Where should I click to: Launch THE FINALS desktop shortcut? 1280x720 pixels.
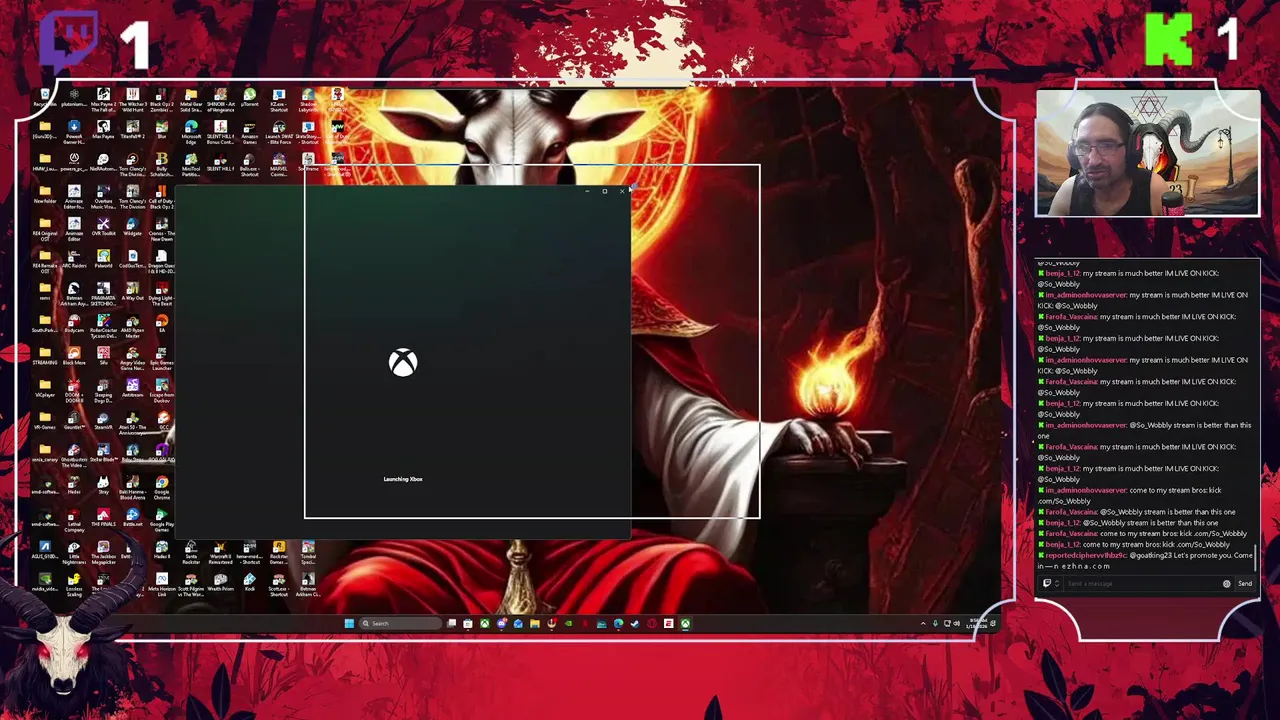[x=103, y=518]
